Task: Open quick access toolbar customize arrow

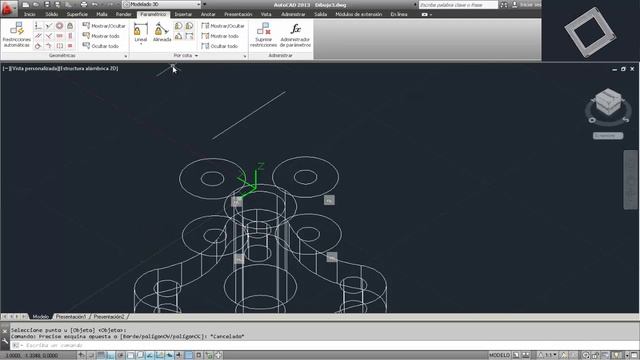Action: [x=204, y=4]
